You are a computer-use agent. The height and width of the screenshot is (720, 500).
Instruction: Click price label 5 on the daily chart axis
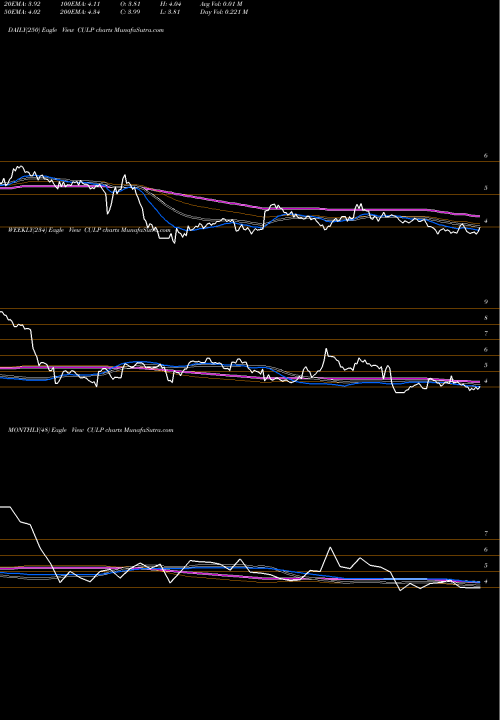coord(486,188)
